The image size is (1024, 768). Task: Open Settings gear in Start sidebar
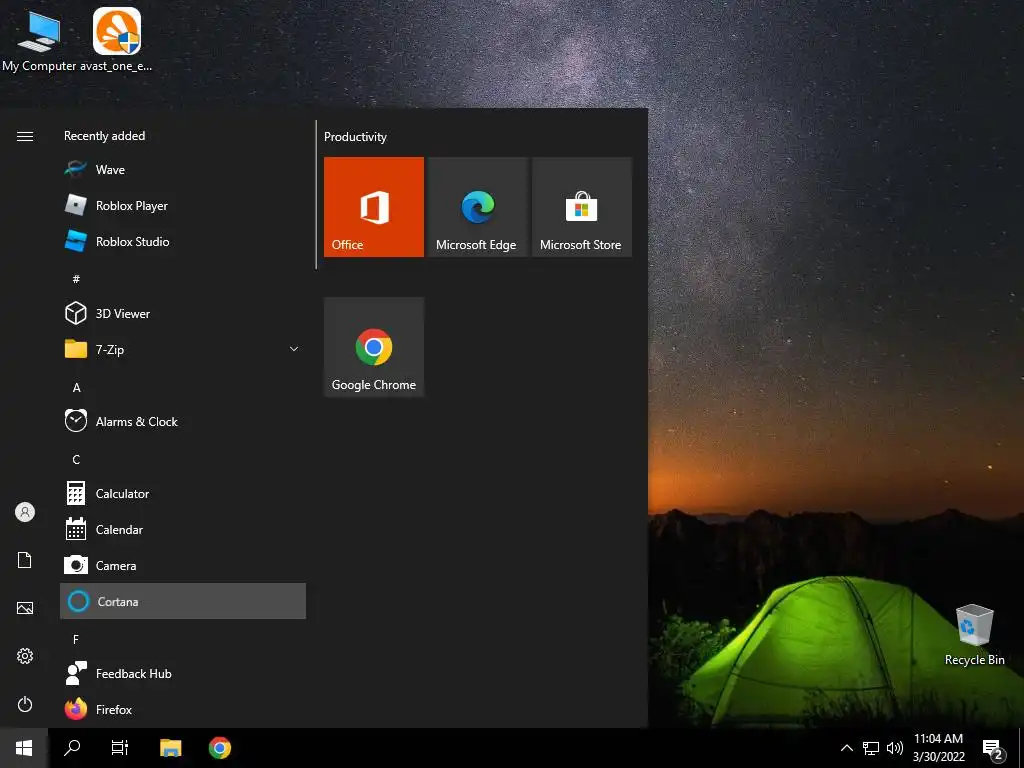[x=25, y=656]
